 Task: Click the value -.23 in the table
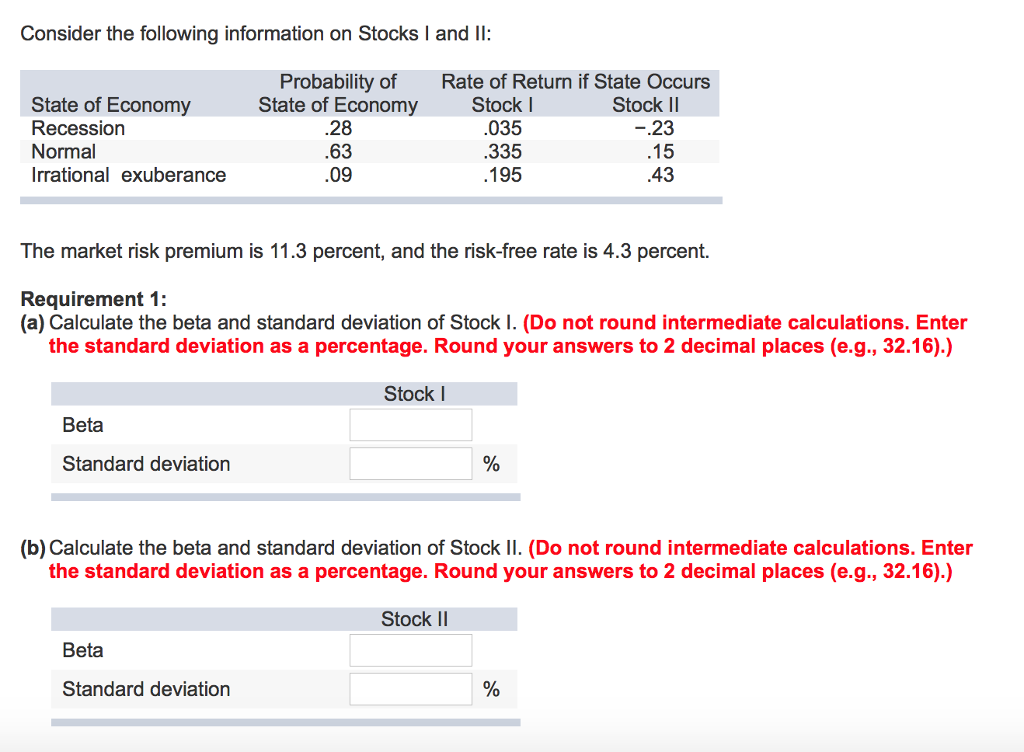coord(656,128)
